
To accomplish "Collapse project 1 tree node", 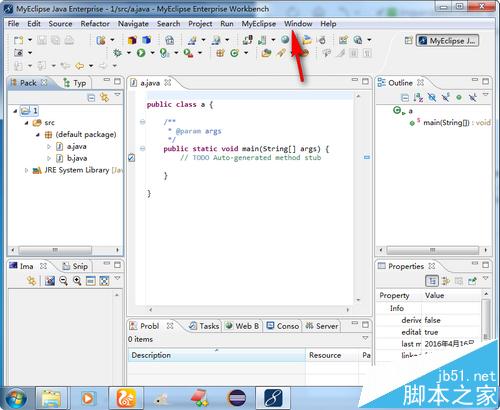I will [x=15, y=111].
